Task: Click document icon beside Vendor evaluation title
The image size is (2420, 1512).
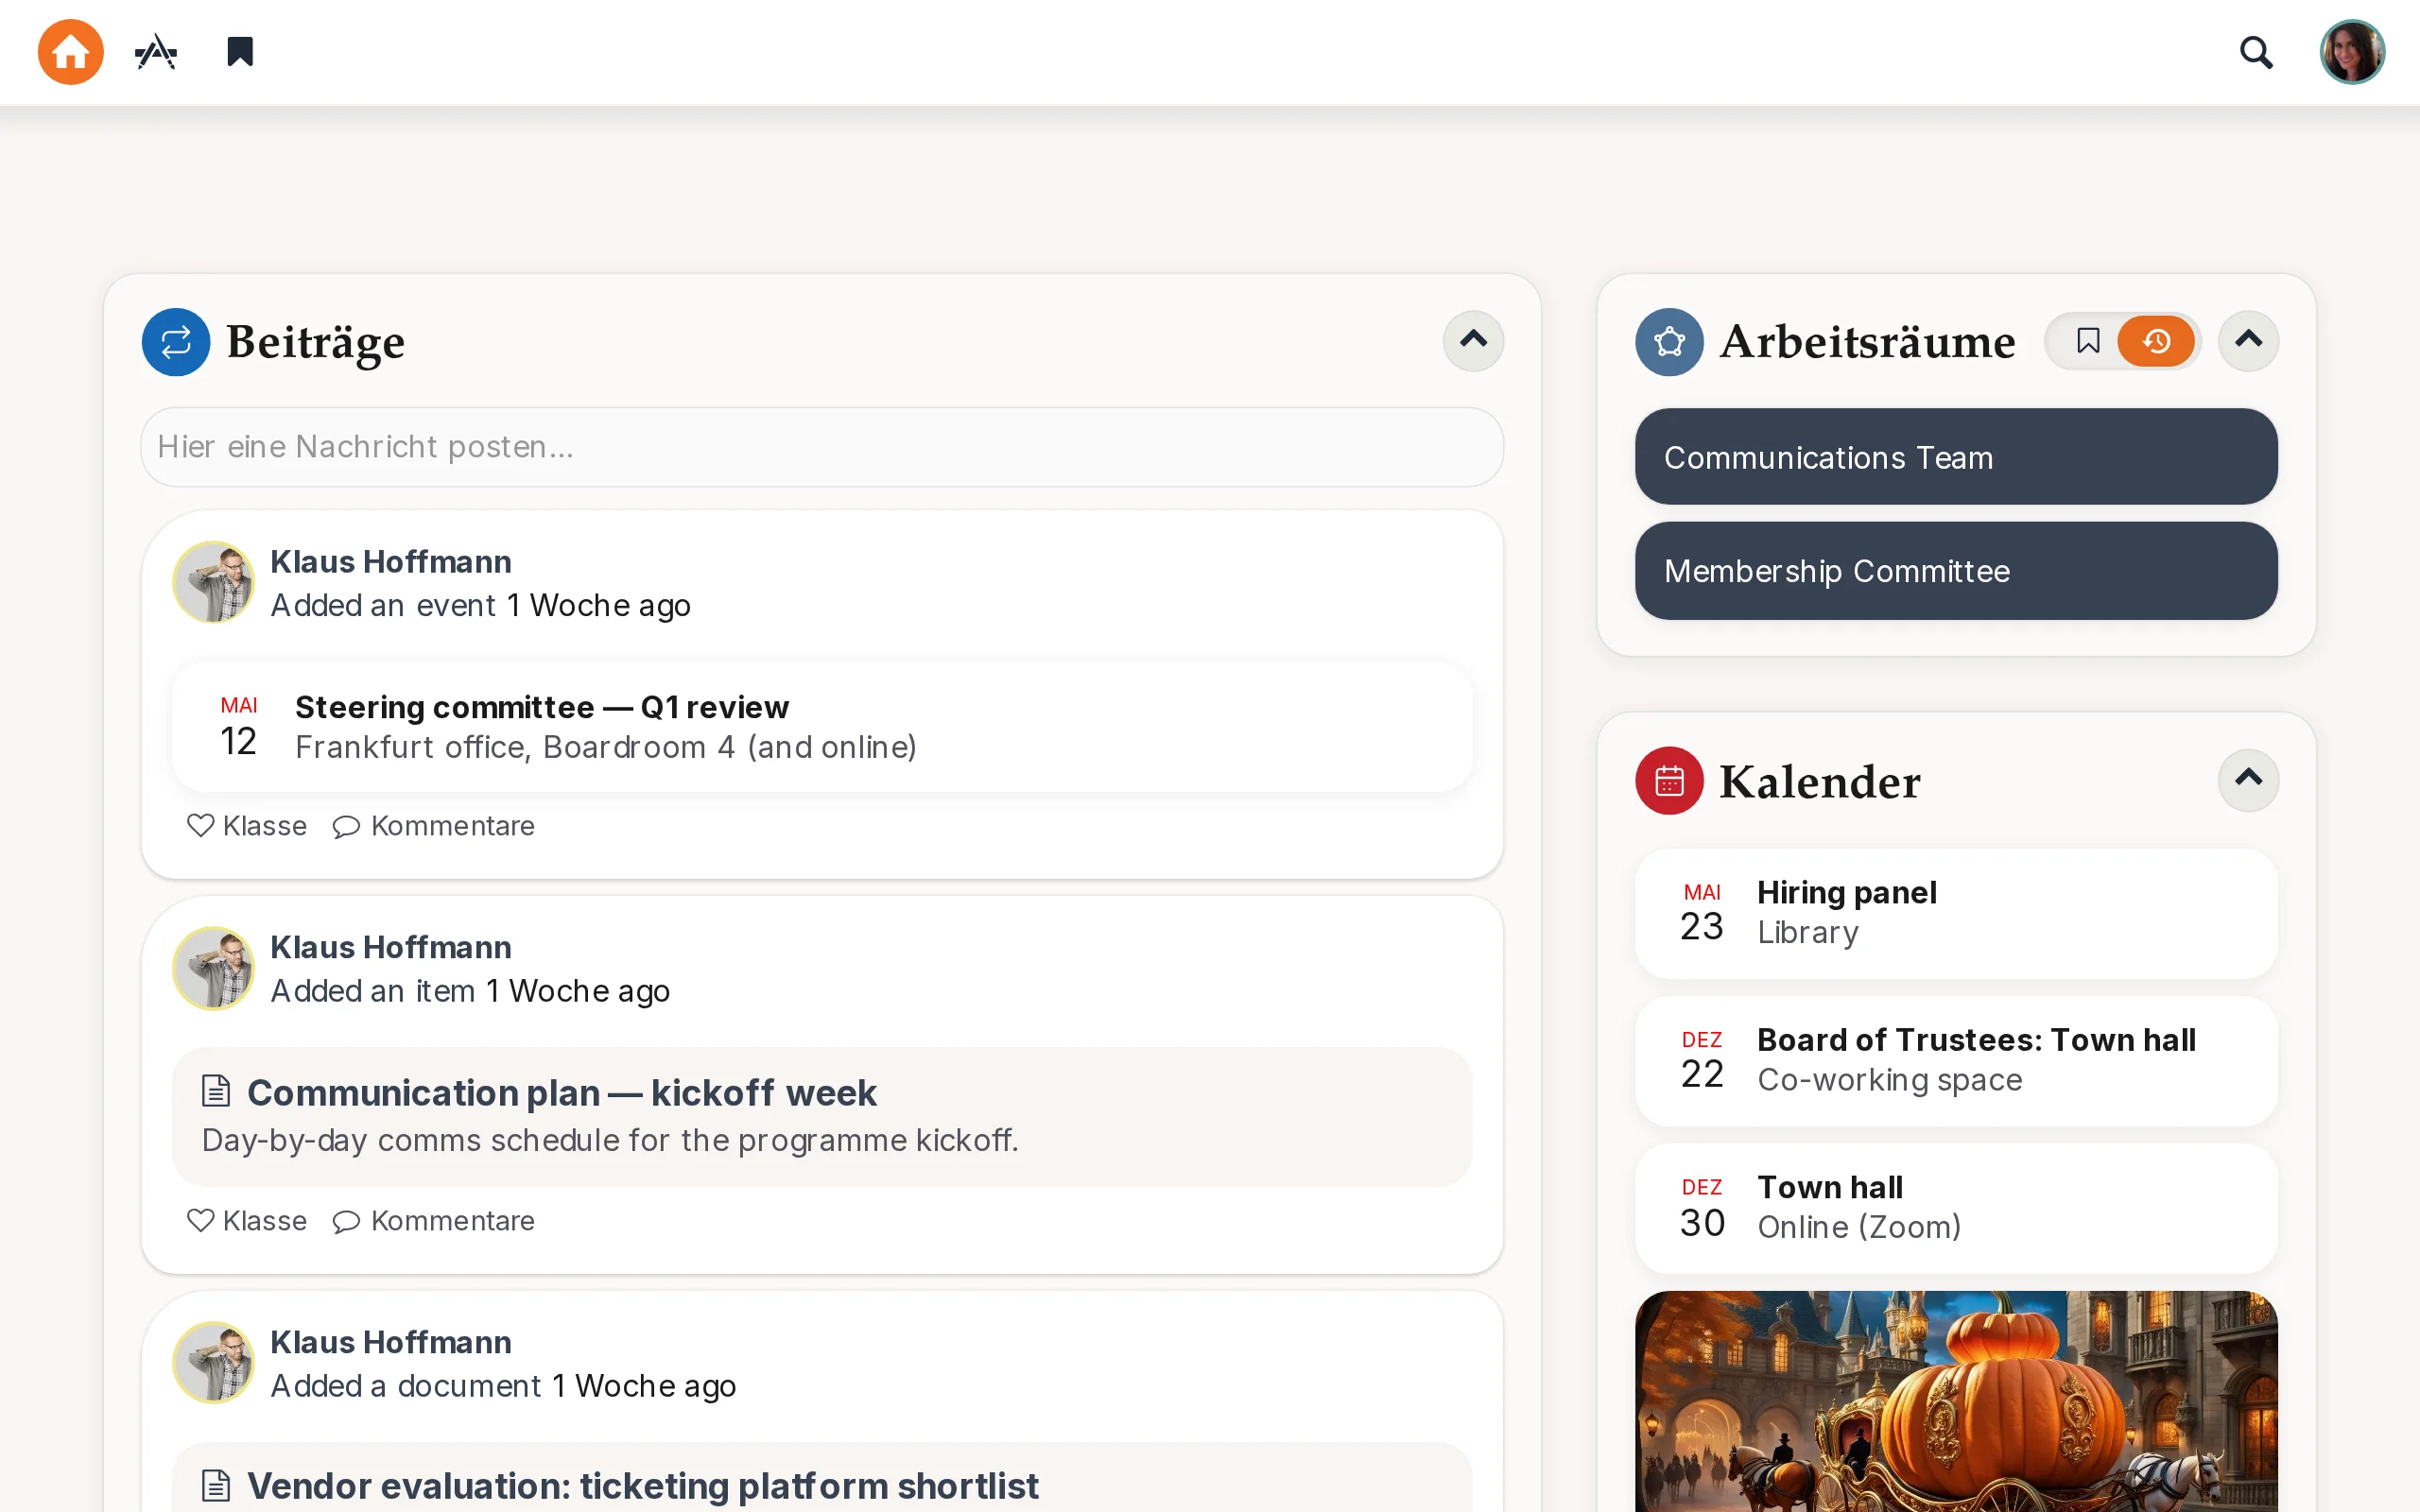Action: (216, 1485)
